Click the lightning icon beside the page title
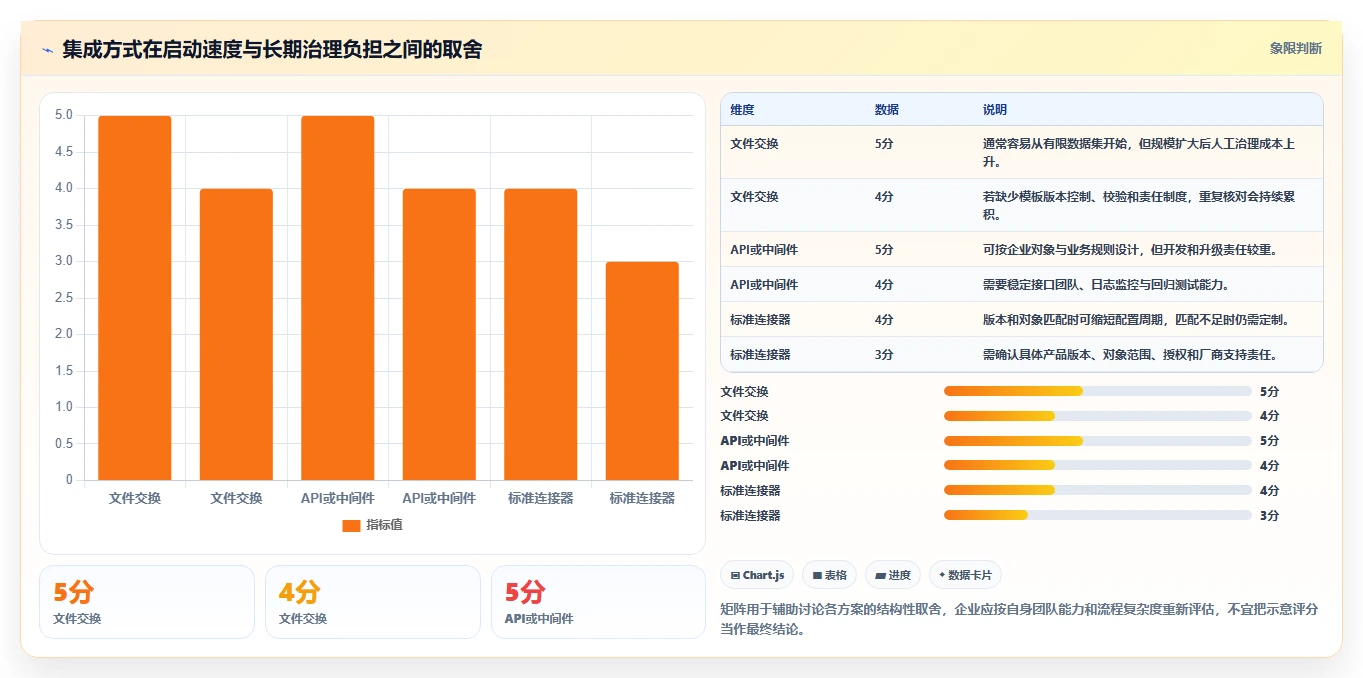This screenshot has width=1363, height=678. (48, 49)
